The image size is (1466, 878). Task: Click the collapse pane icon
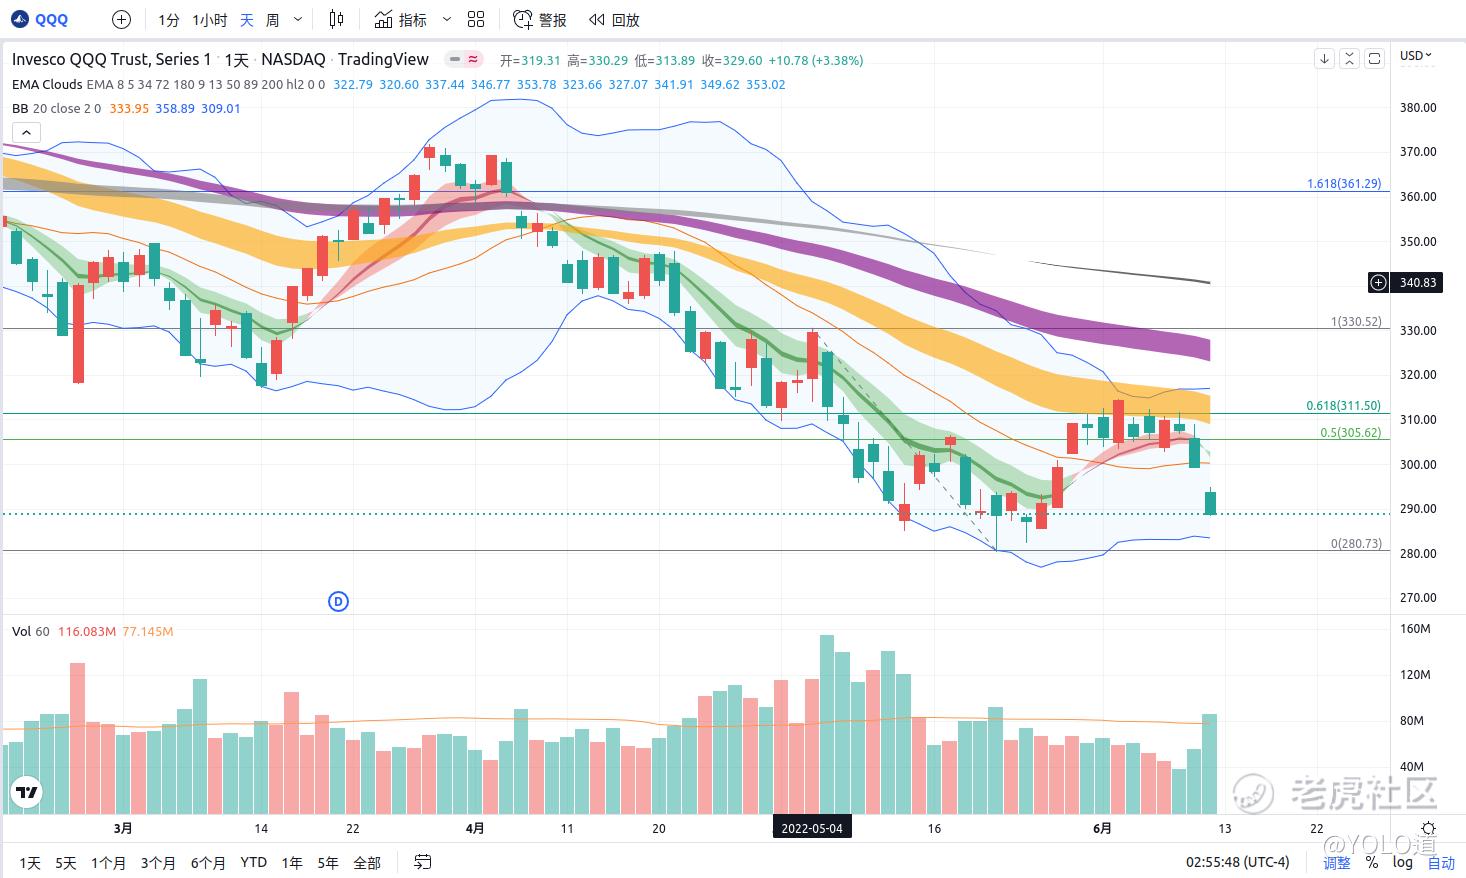point(1349,59)
